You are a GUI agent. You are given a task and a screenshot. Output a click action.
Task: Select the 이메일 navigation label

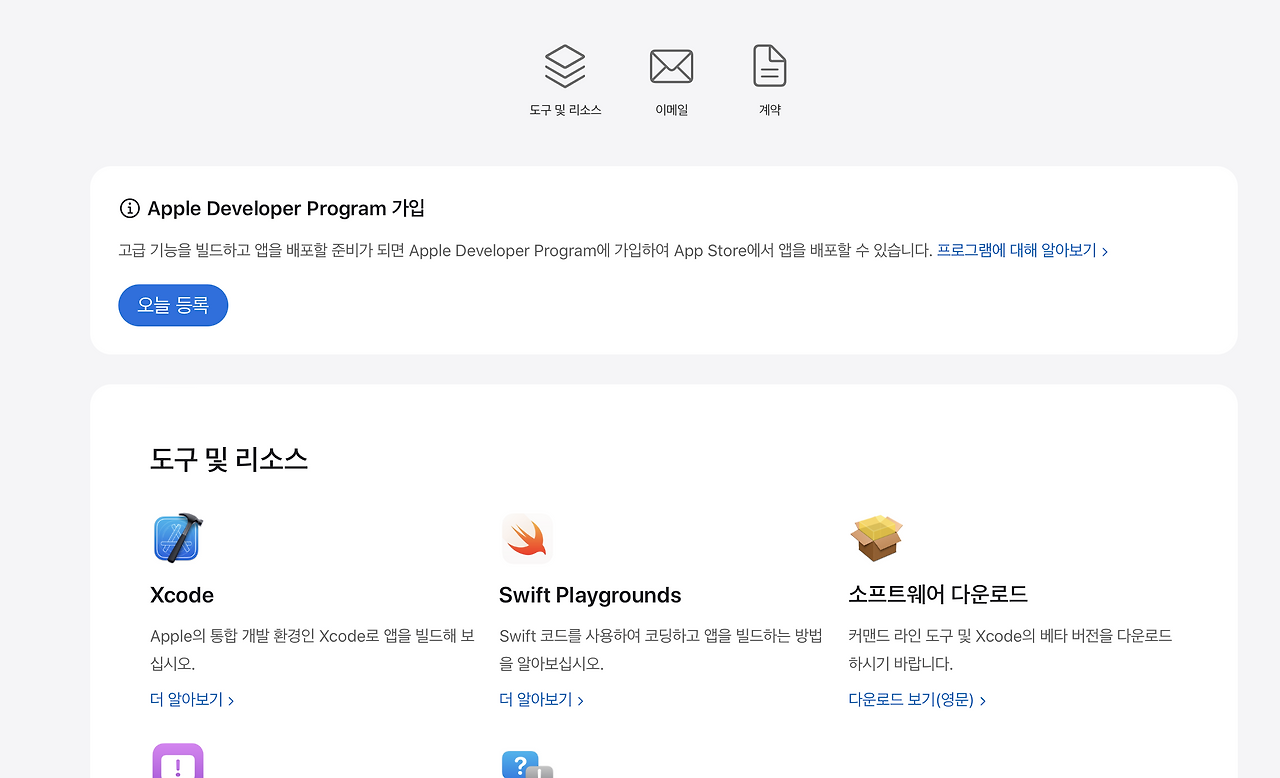671,110
